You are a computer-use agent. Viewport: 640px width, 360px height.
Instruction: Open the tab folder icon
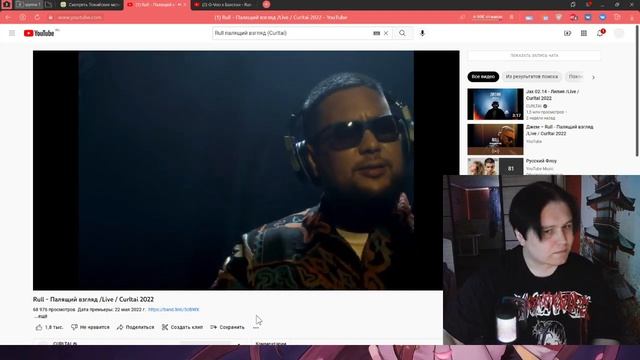(x=49, y=4)
